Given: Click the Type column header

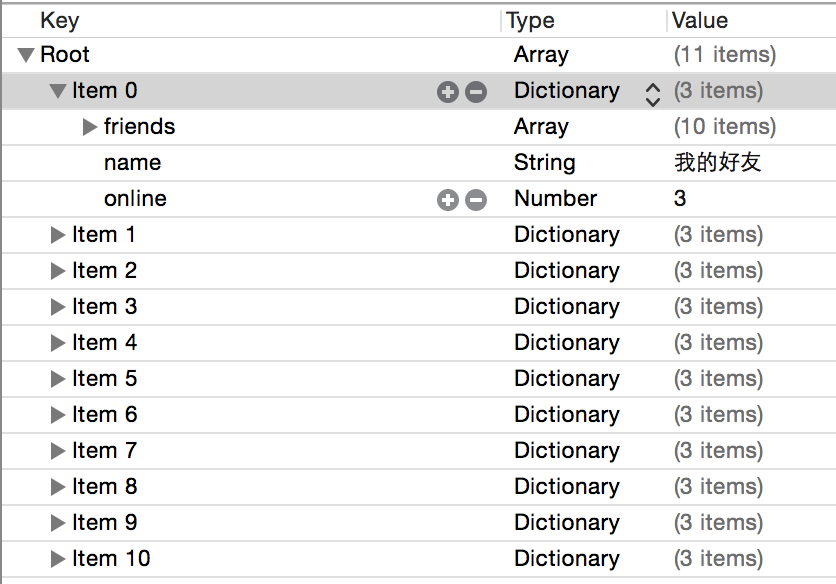Looking at the screenshot, I should click(x=530, y=20).
